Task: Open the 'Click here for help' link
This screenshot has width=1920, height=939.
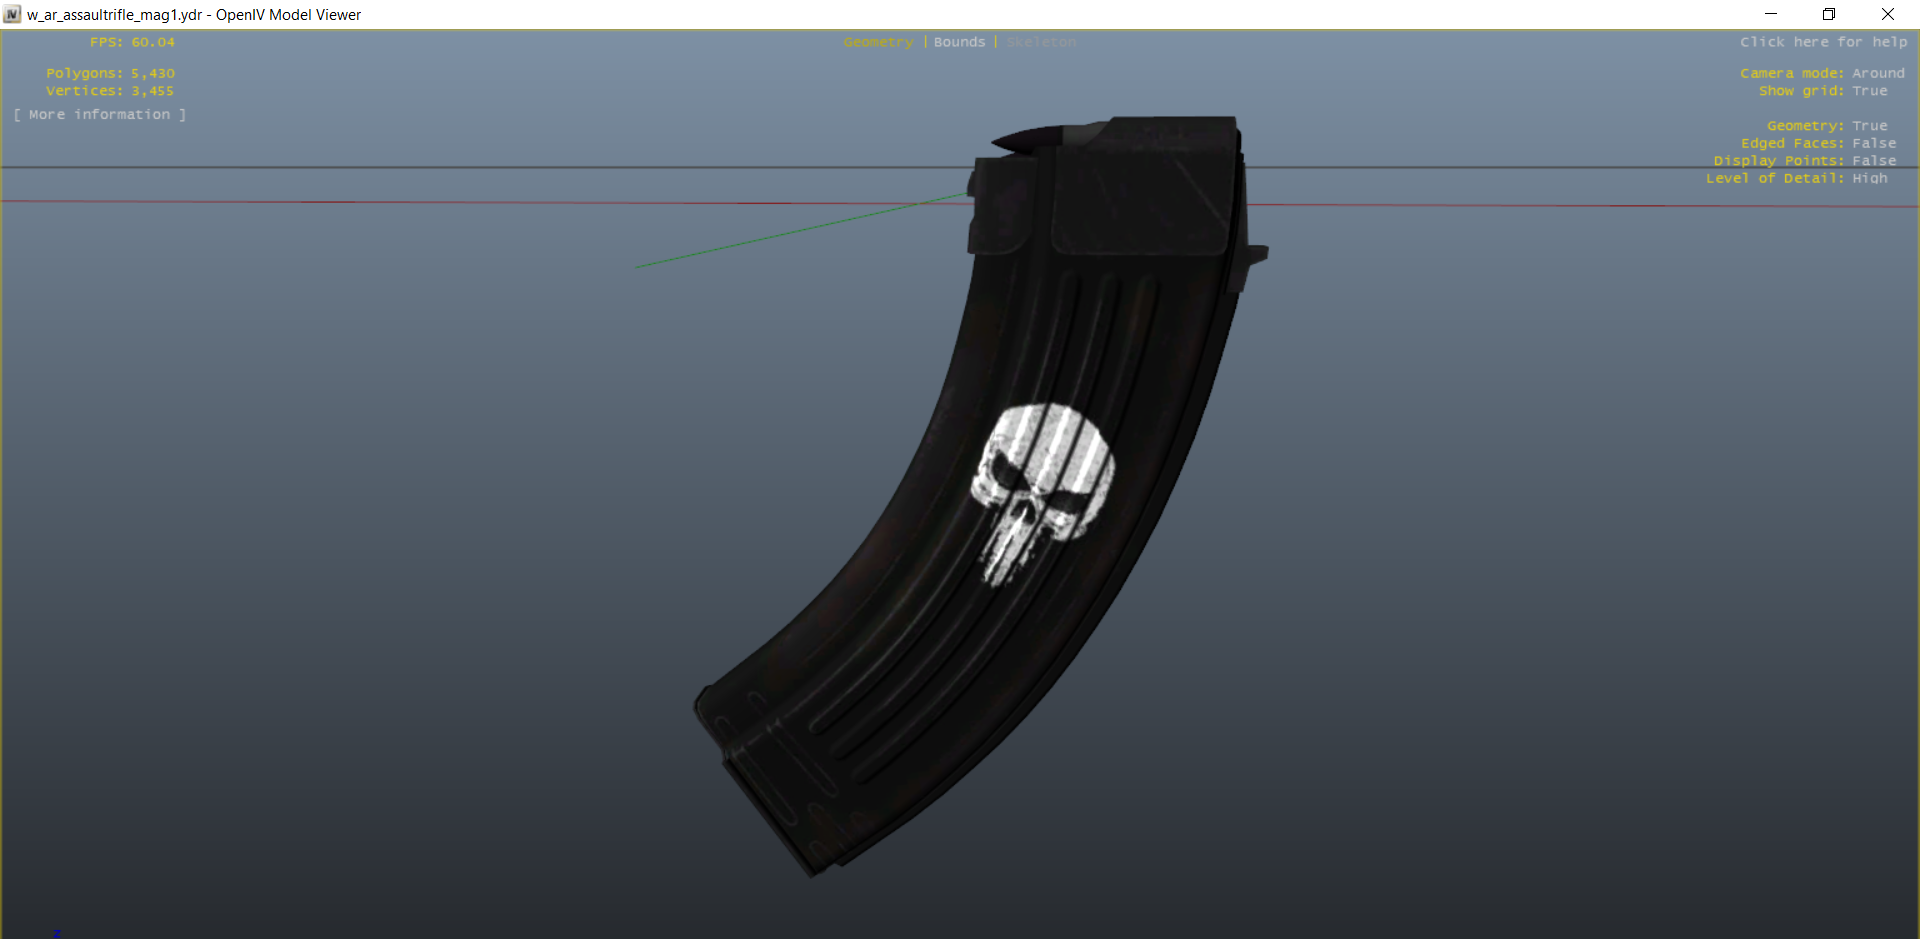Action: click(1823, 42)
